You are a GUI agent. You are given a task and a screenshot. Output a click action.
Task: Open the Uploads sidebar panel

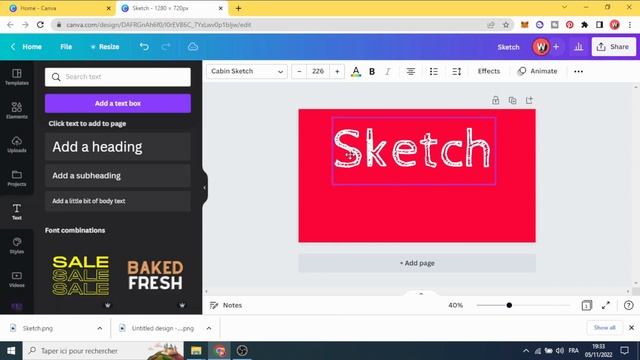click(17, 144)
